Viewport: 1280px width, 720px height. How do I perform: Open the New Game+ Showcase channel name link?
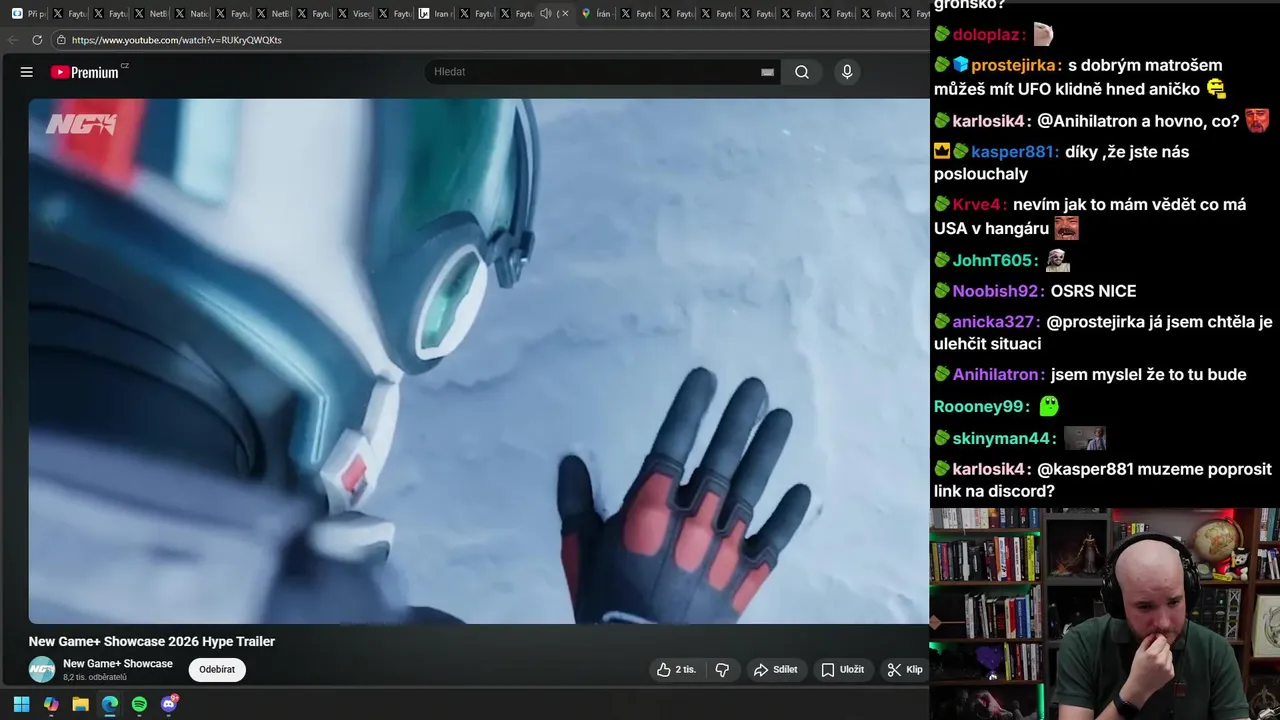pyautogui.click(x=118, y=664)
